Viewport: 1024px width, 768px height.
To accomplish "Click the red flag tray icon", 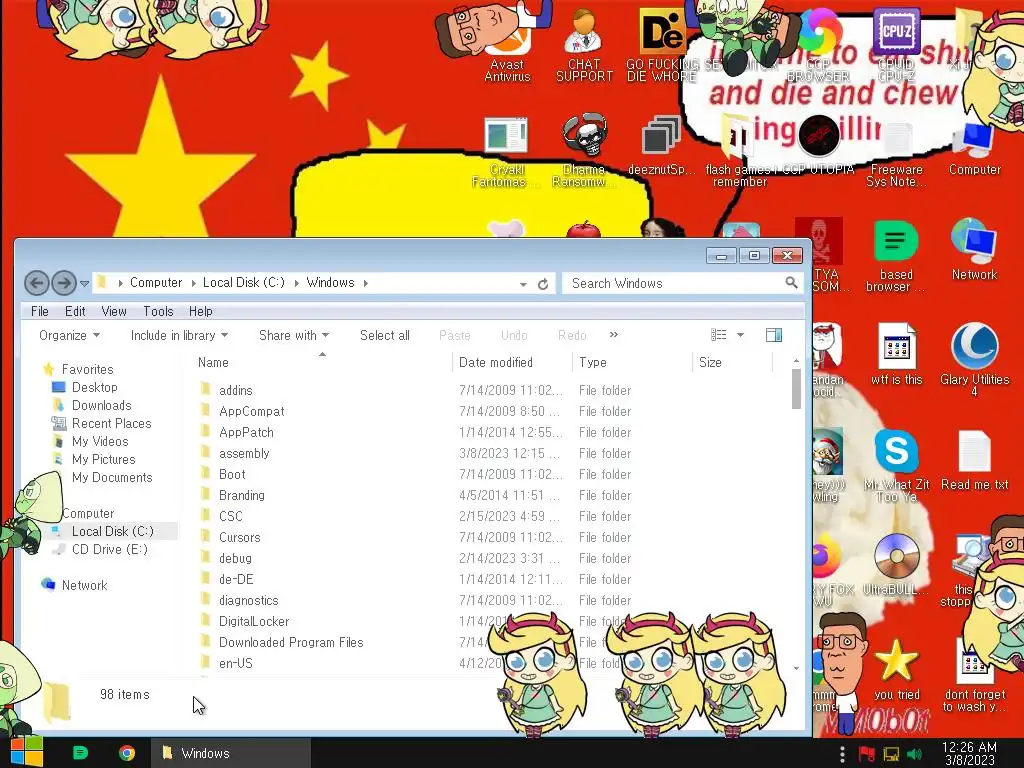I will (867, 754).
